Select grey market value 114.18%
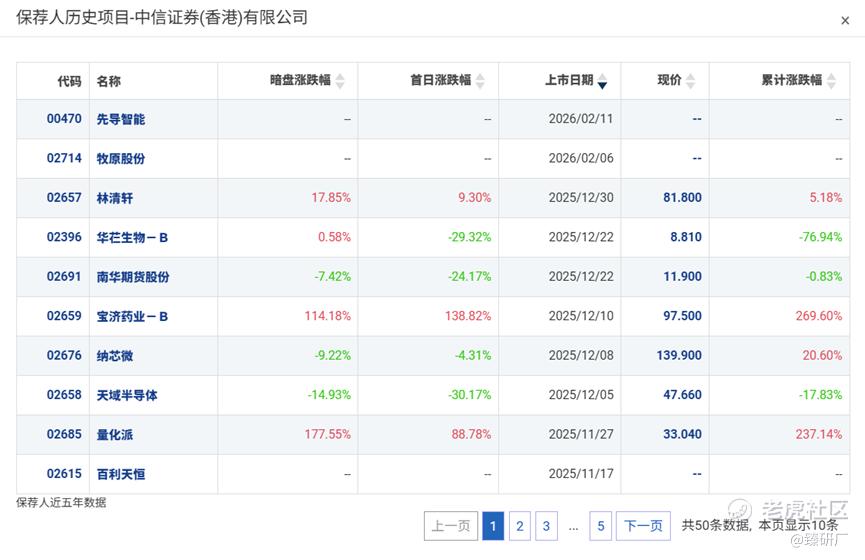Image resolution: width=865 pixels, height=560 pixels. [x=328, y=316]
